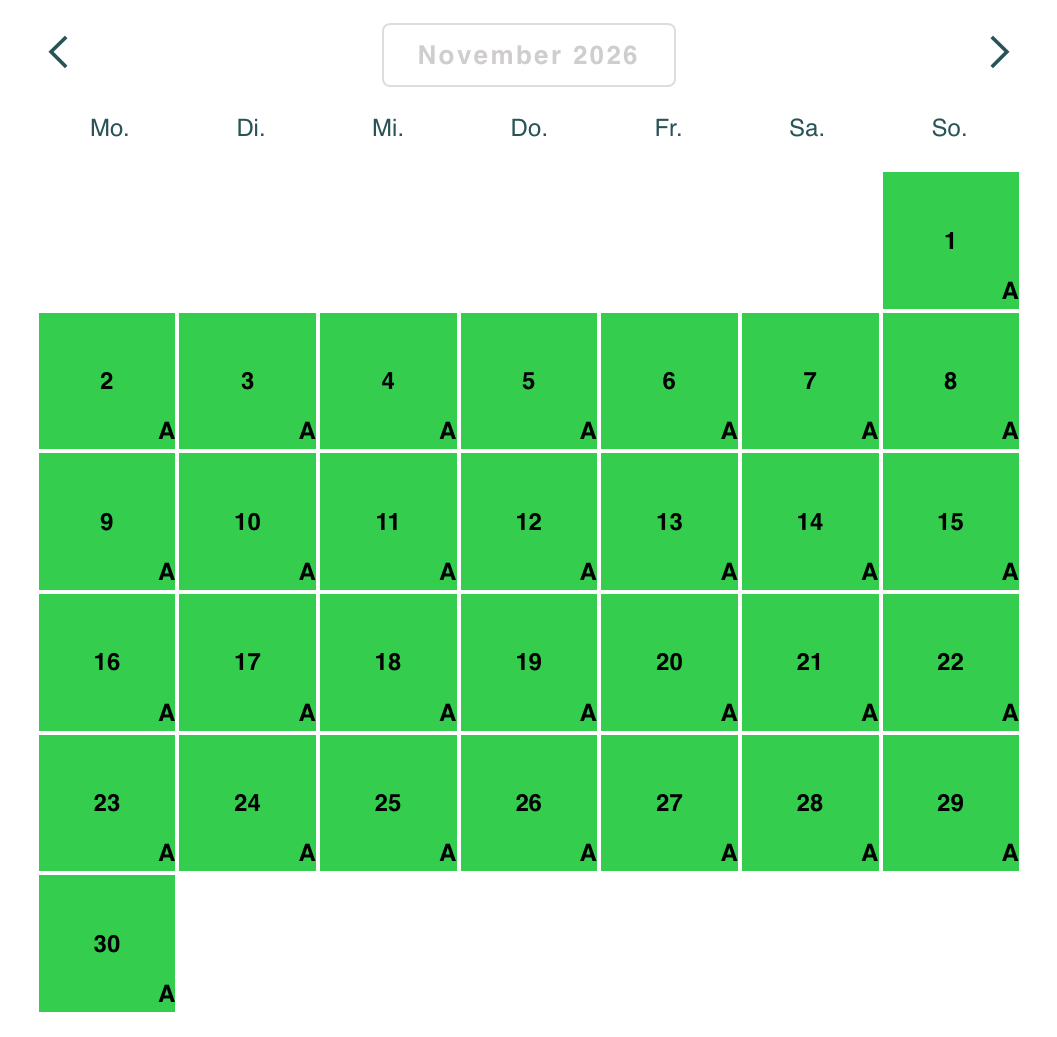Screen dimensions: 1057x1037
Task: Click the date November 11
Action: [x=388, y=522]
